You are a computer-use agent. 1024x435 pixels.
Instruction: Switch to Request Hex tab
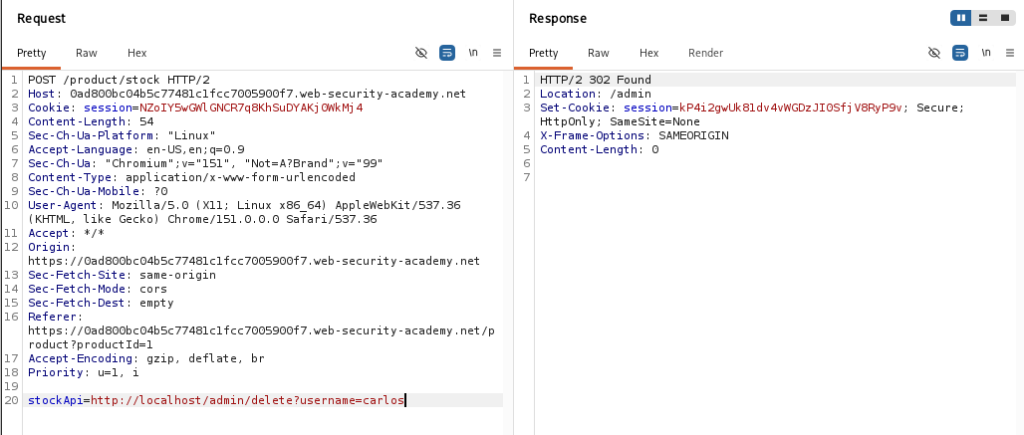pos(137,54)
